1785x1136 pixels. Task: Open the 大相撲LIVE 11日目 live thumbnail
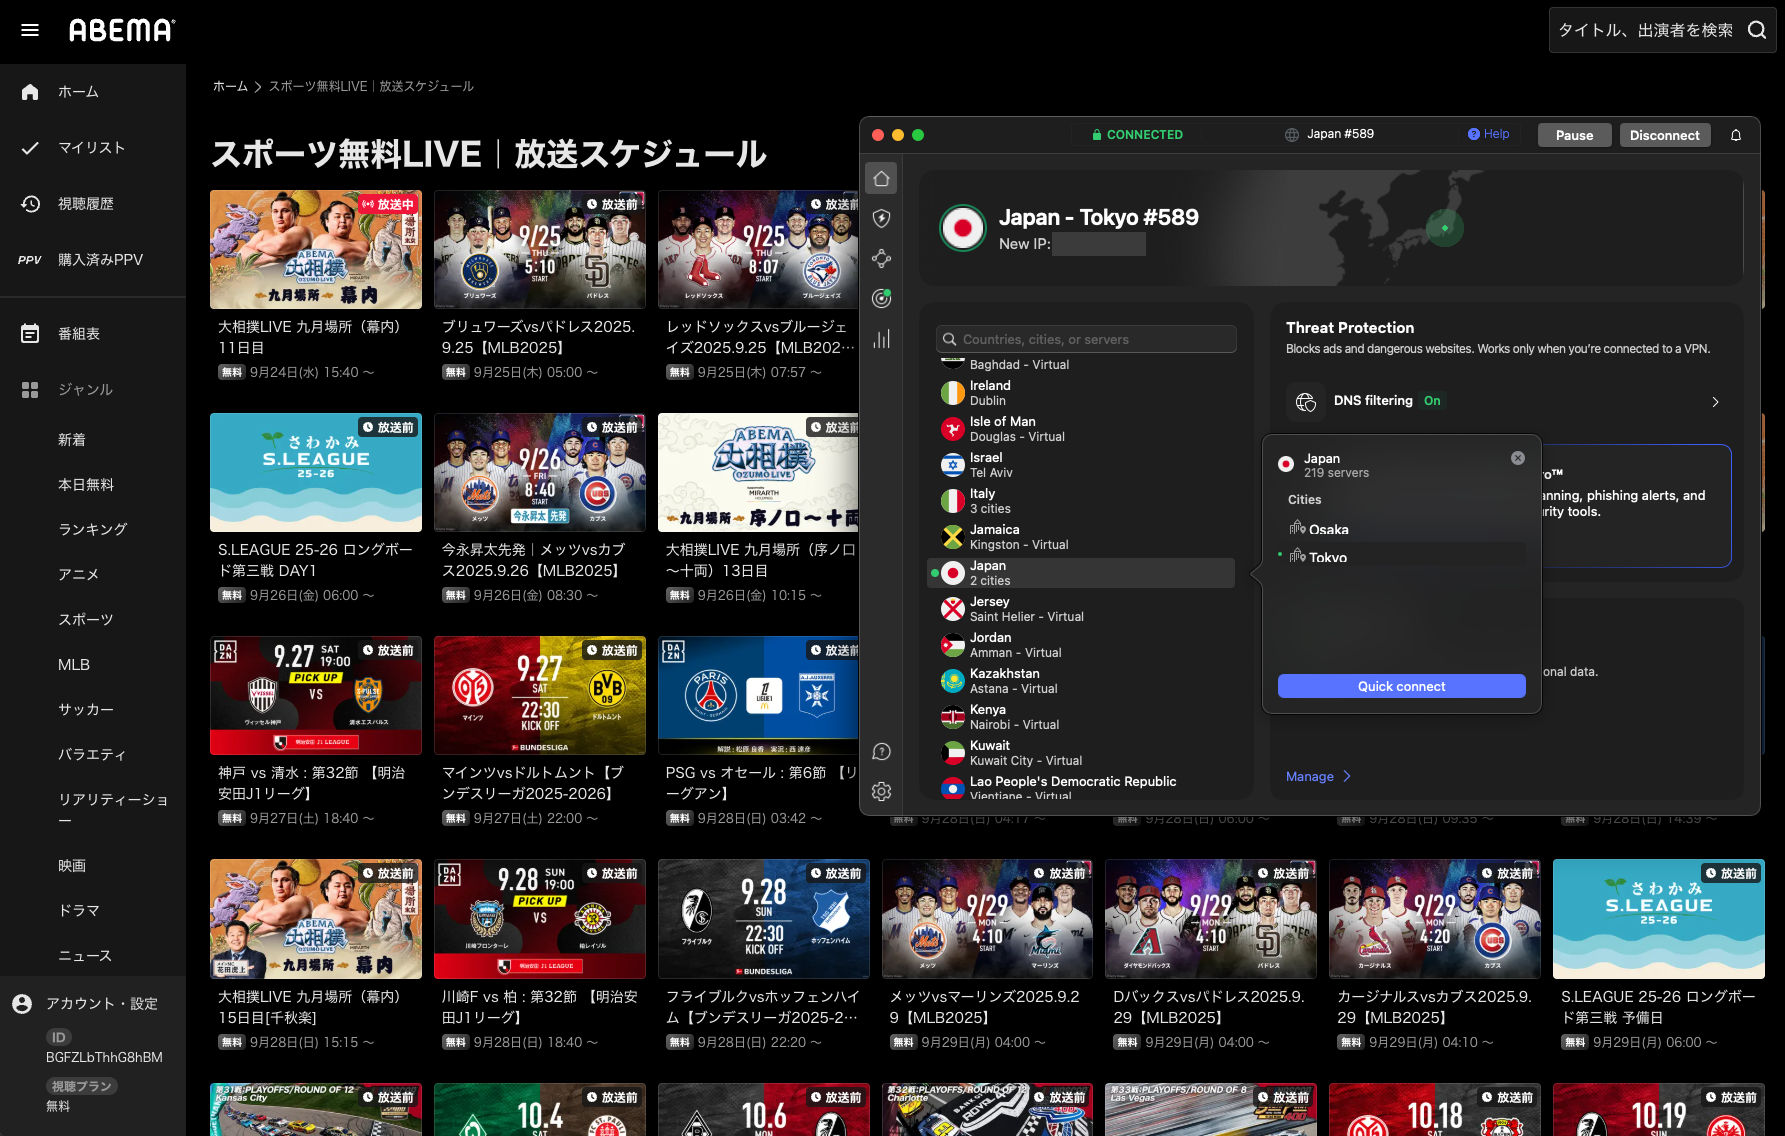[x=316, y=250]
